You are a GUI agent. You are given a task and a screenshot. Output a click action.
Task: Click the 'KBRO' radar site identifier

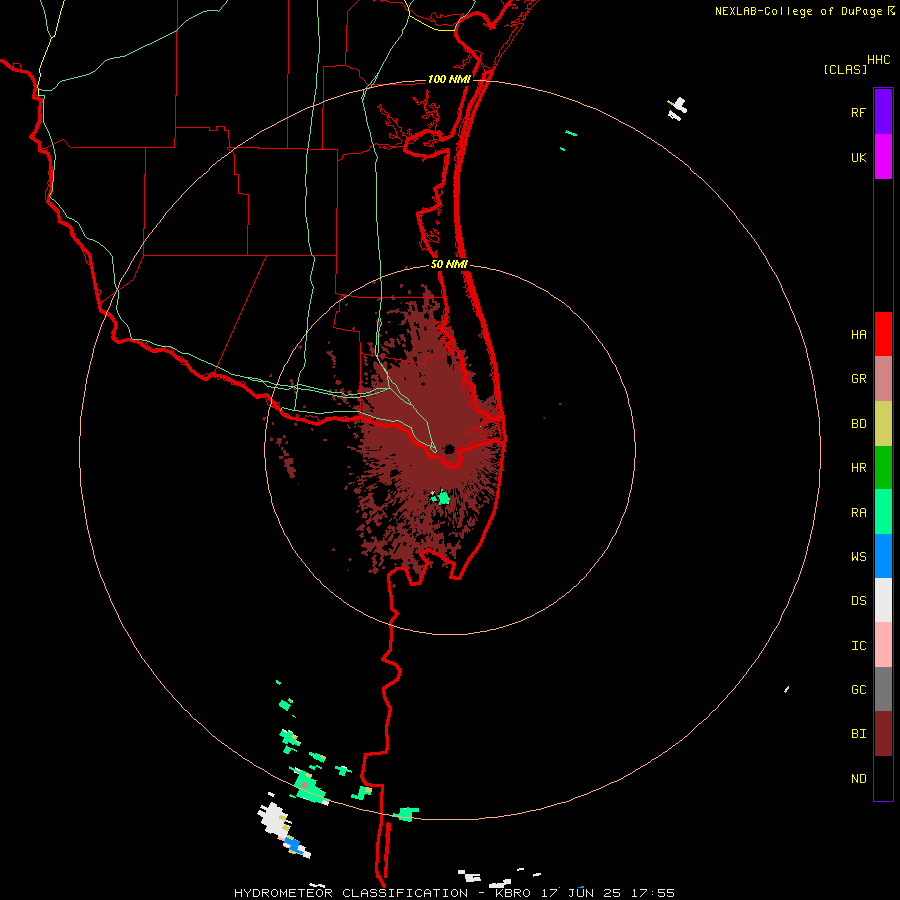point(513,893)
